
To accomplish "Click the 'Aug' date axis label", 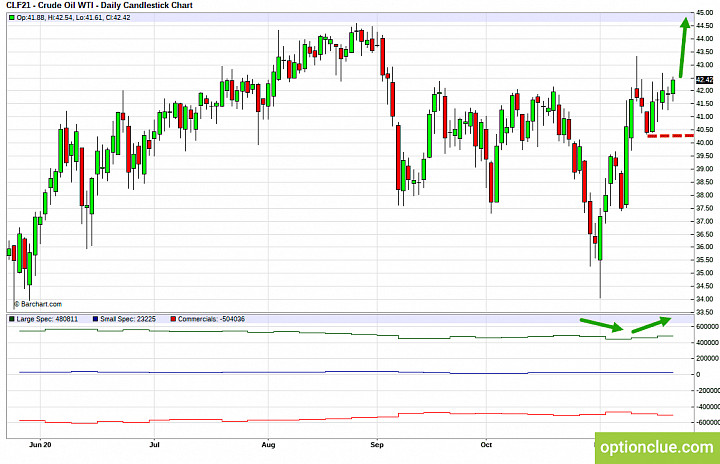I will point(268,445).
